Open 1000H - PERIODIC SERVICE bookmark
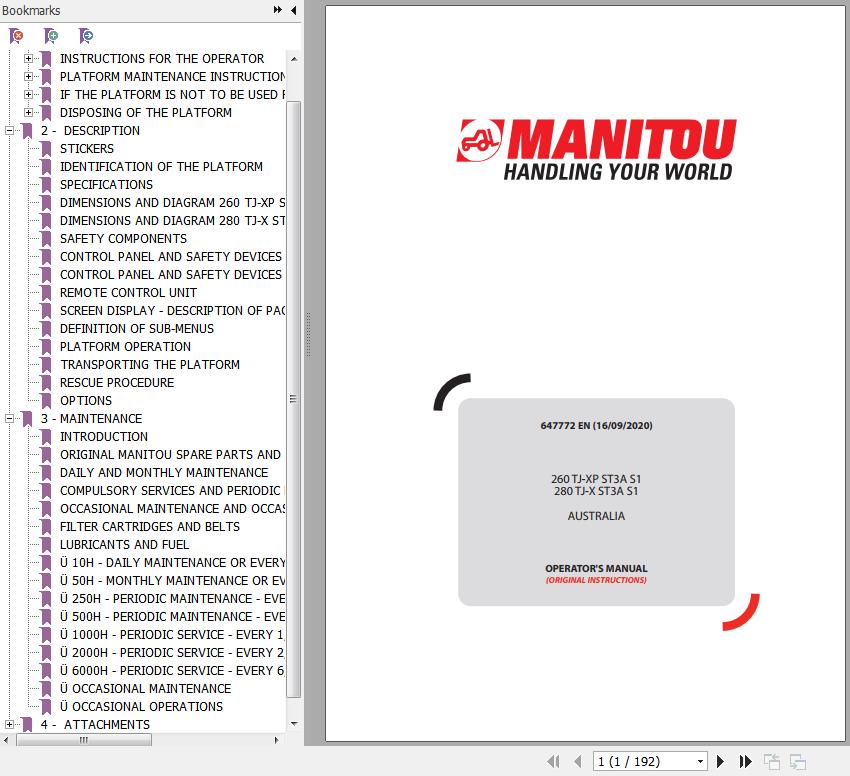 coord(172,634)
